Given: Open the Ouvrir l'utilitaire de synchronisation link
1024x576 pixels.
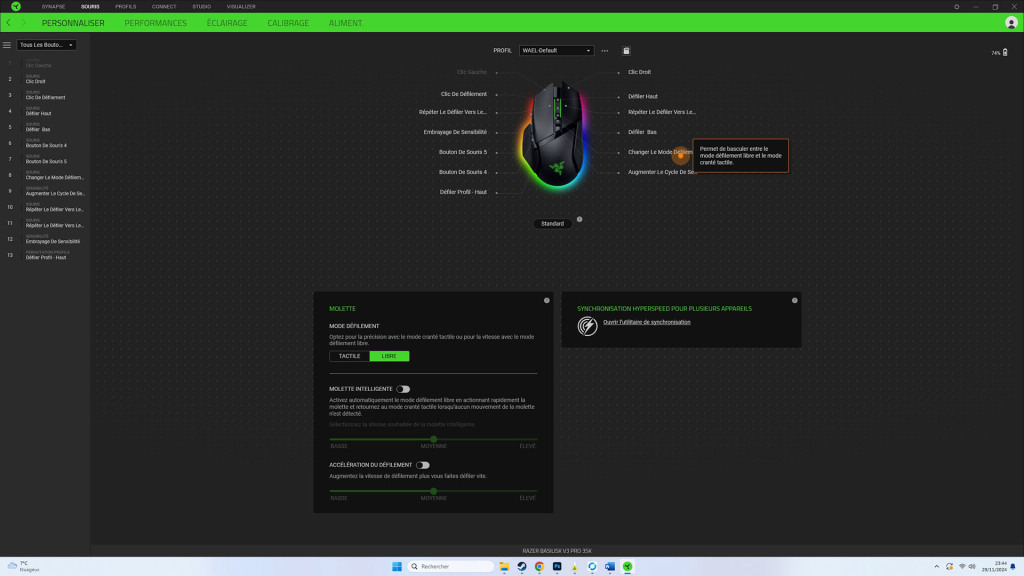Looking at the screenshot, I should (x=647, y=322).
